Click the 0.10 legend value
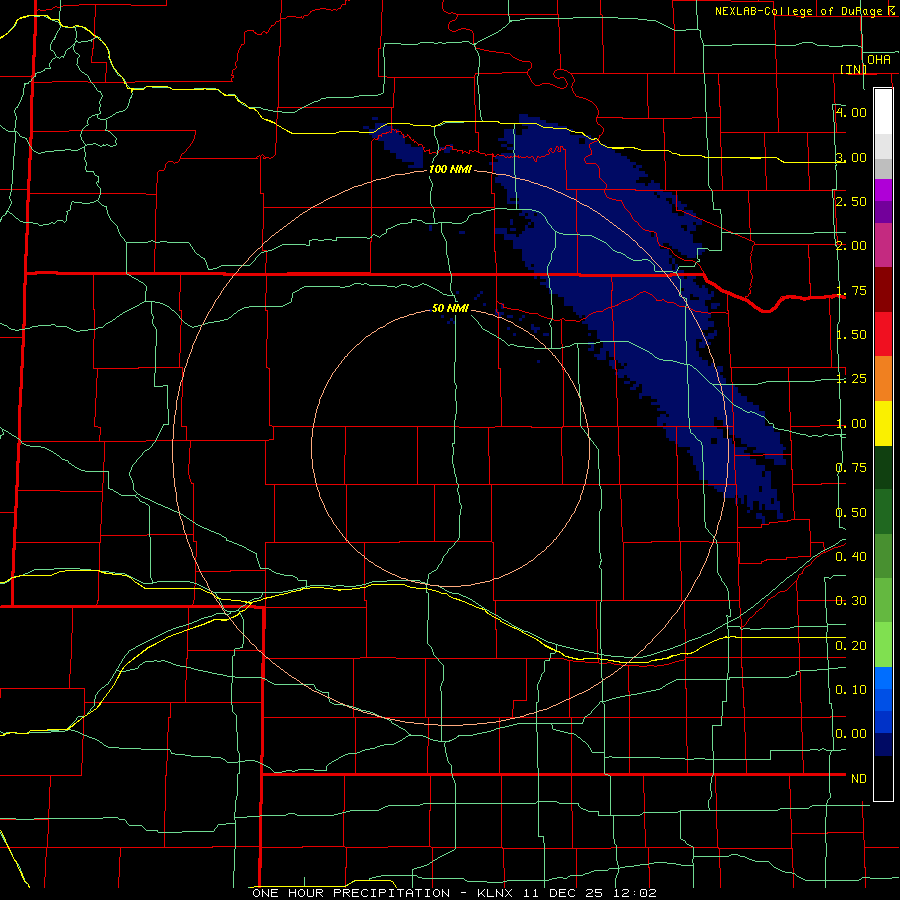Image resolution: width=900 pixels, height=900 pixels. pyautogui.click(x=851, y=689)
